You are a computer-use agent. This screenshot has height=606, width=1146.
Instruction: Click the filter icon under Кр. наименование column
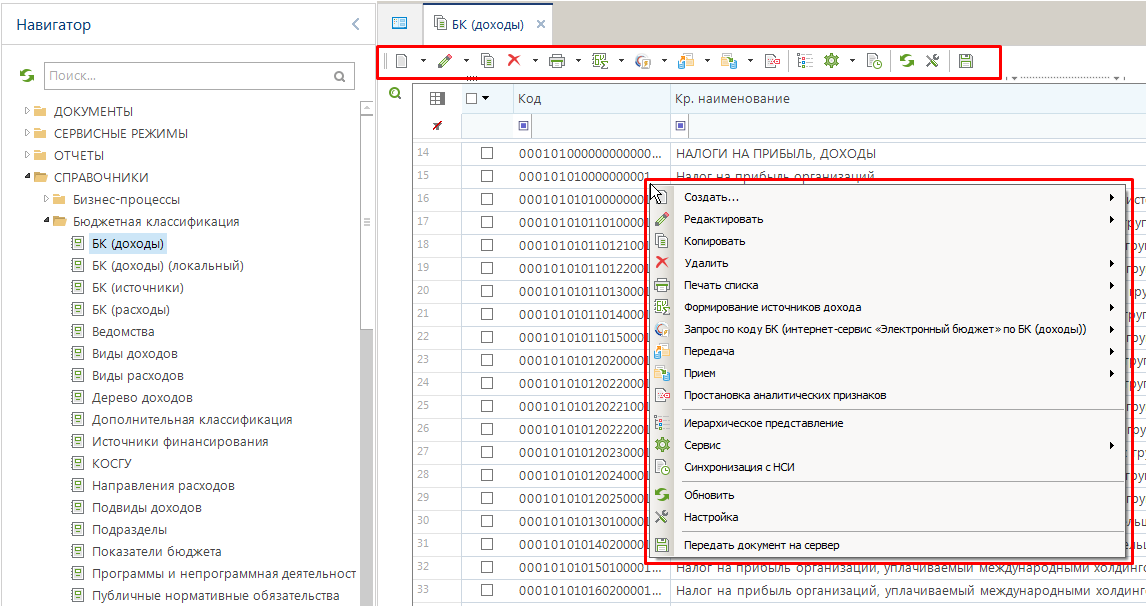680,126
